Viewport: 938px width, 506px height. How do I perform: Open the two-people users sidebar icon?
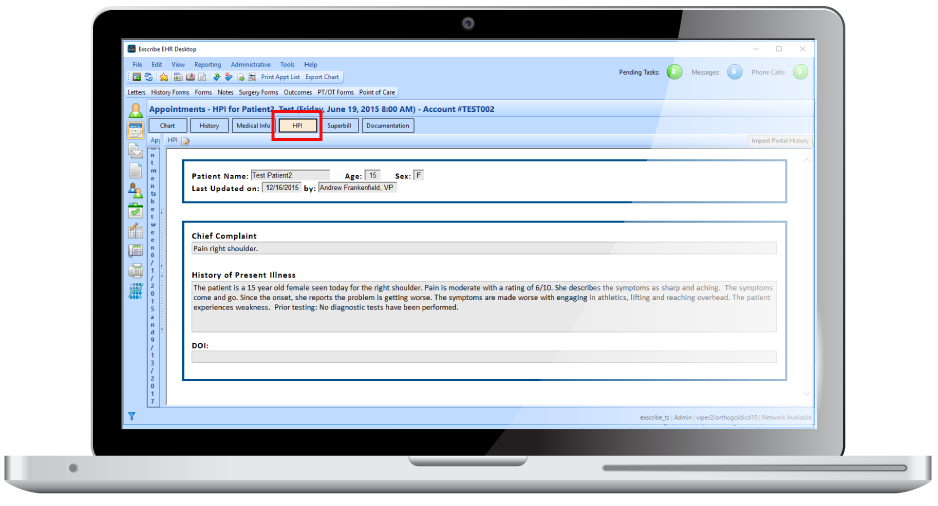136,190
